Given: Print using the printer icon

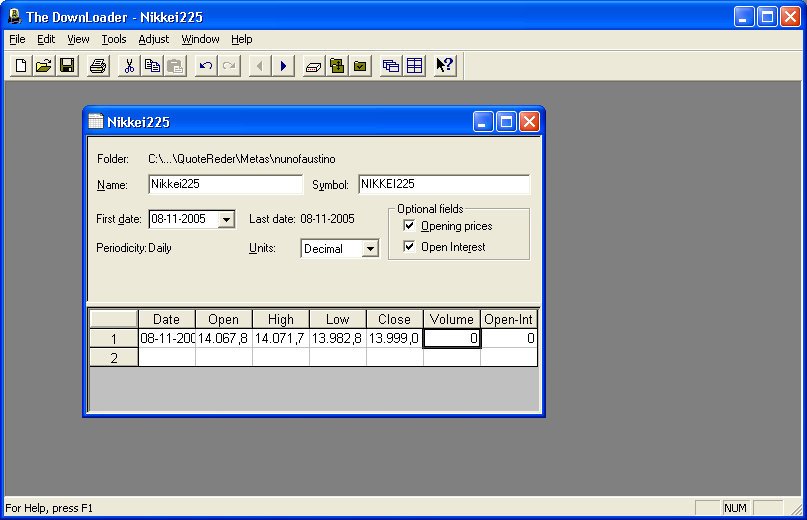Looking at the screenshot, I should tap(98, 66).
